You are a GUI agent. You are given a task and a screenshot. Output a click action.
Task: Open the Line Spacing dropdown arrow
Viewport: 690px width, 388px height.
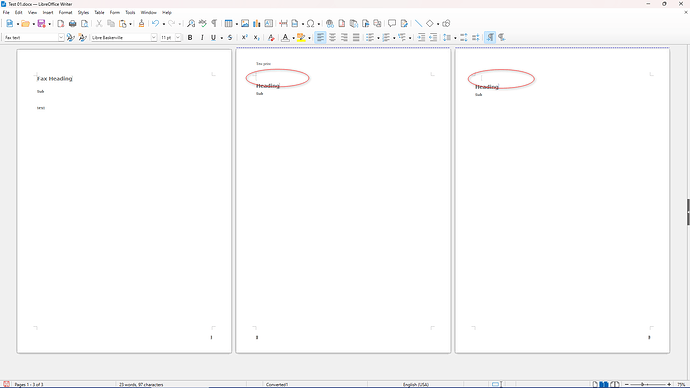click(x=455, y=38)
